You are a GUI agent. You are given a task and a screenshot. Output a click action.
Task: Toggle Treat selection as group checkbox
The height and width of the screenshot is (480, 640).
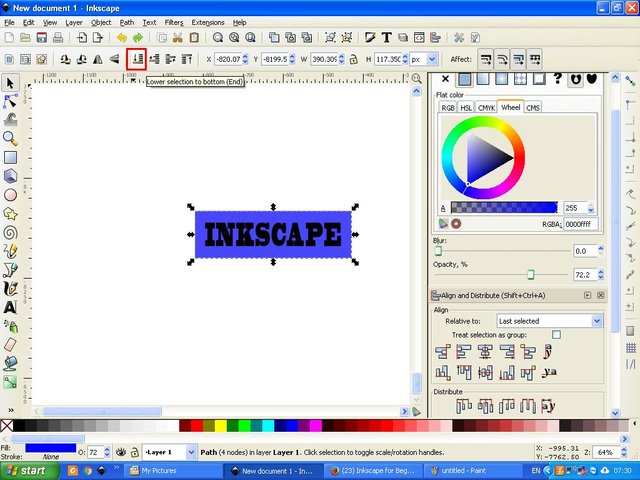556,335
